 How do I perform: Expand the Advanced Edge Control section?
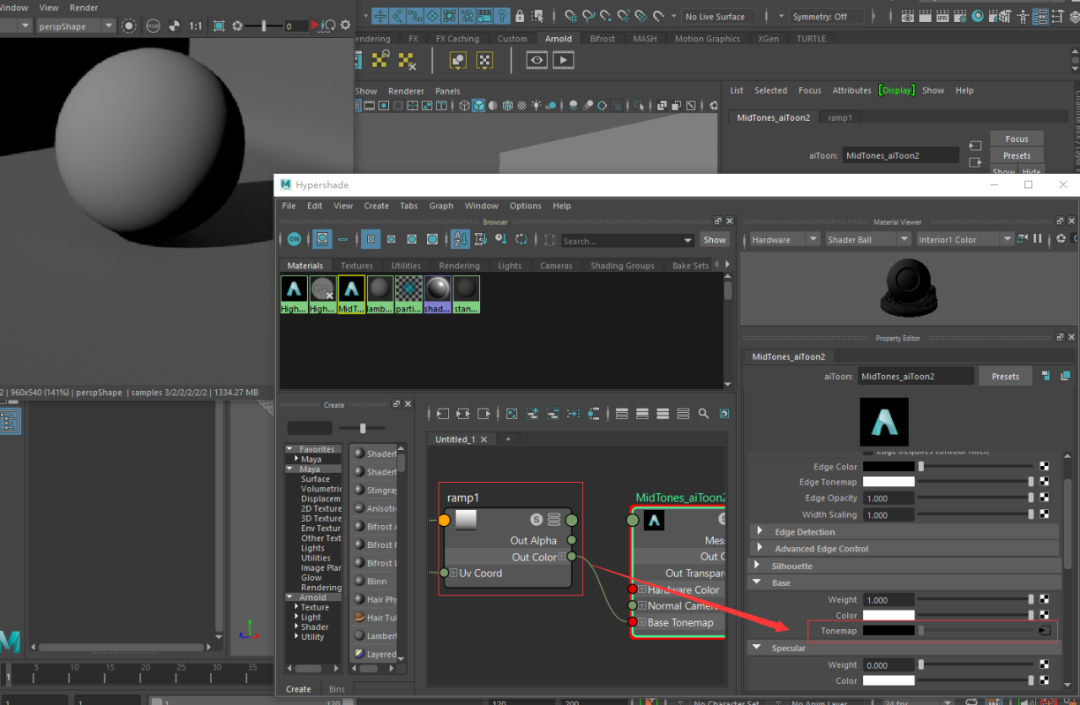pyautogui.click(x=760, y=548)
